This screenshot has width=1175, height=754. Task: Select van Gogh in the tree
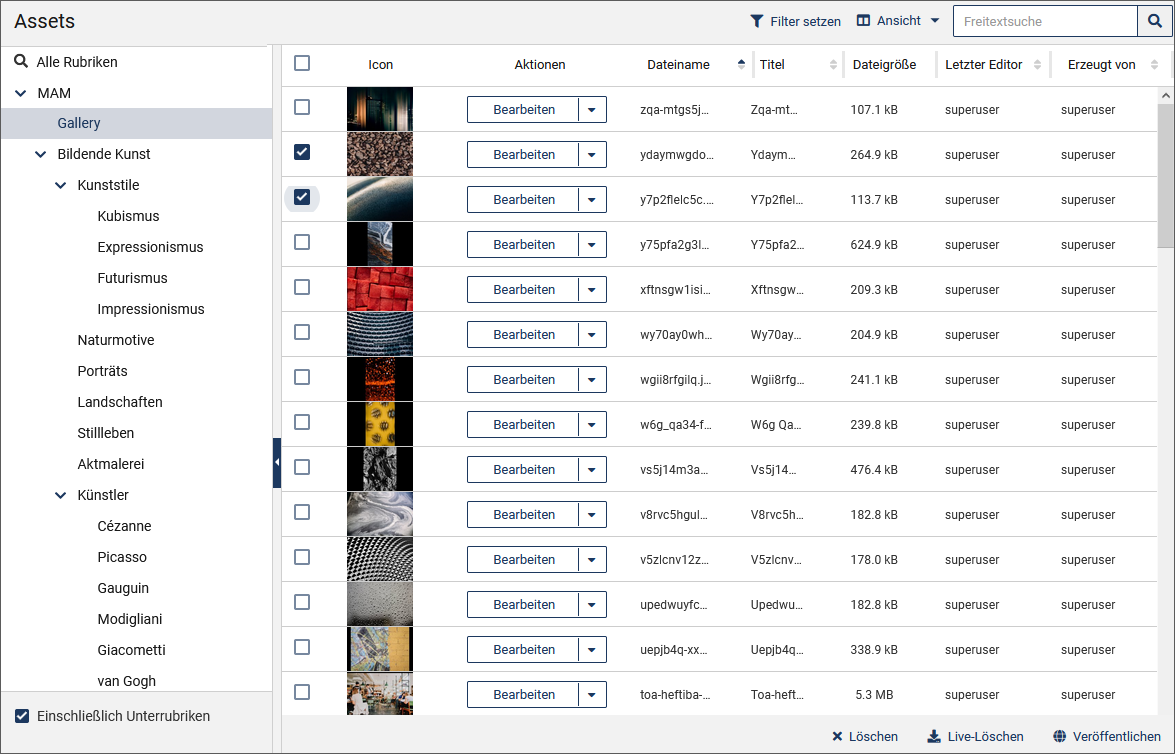(x=126, y=681)
